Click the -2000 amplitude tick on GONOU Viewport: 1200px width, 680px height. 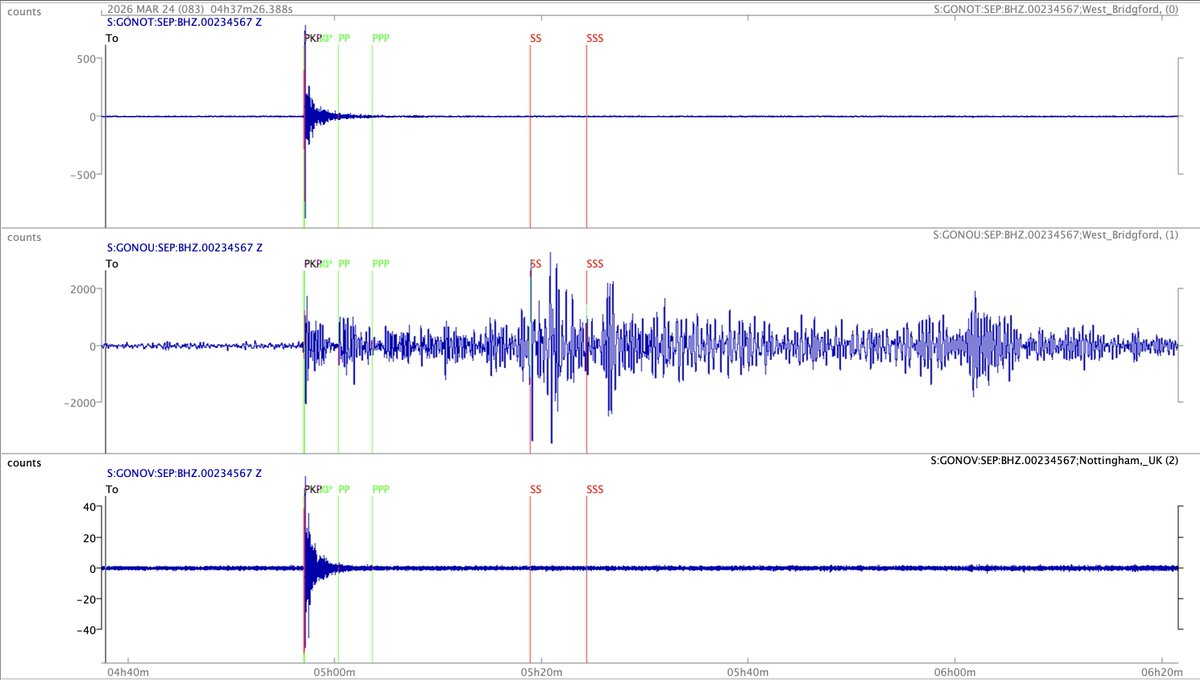(79, 403)
